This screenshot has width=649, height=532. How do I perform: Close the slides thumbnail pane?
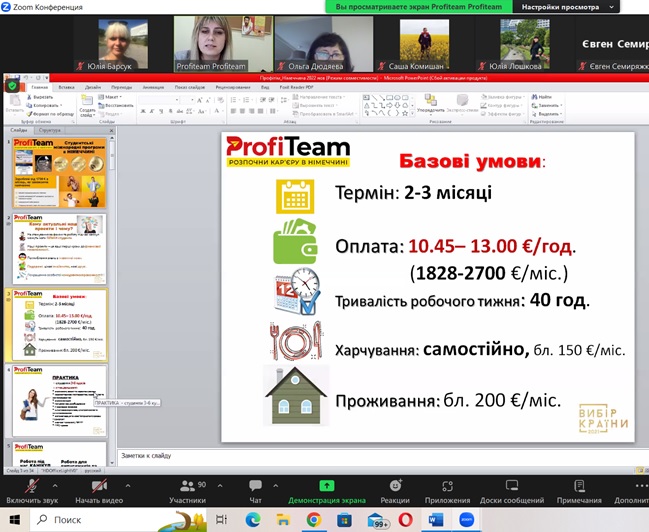click(111, 130)
